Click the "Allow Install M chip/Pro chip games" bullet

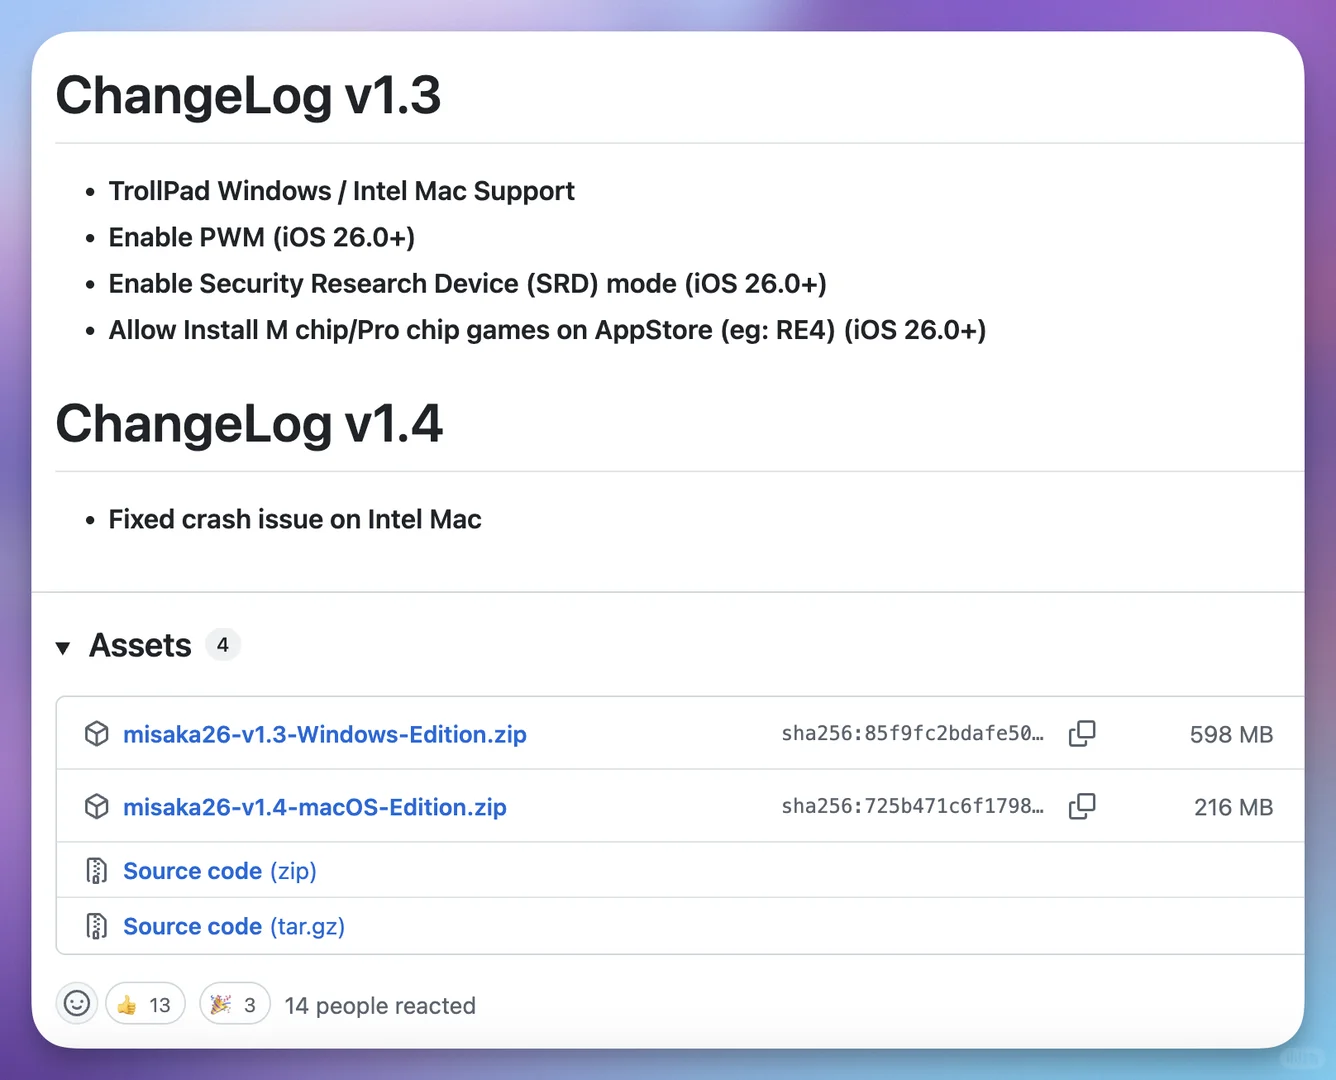point(547,330)
